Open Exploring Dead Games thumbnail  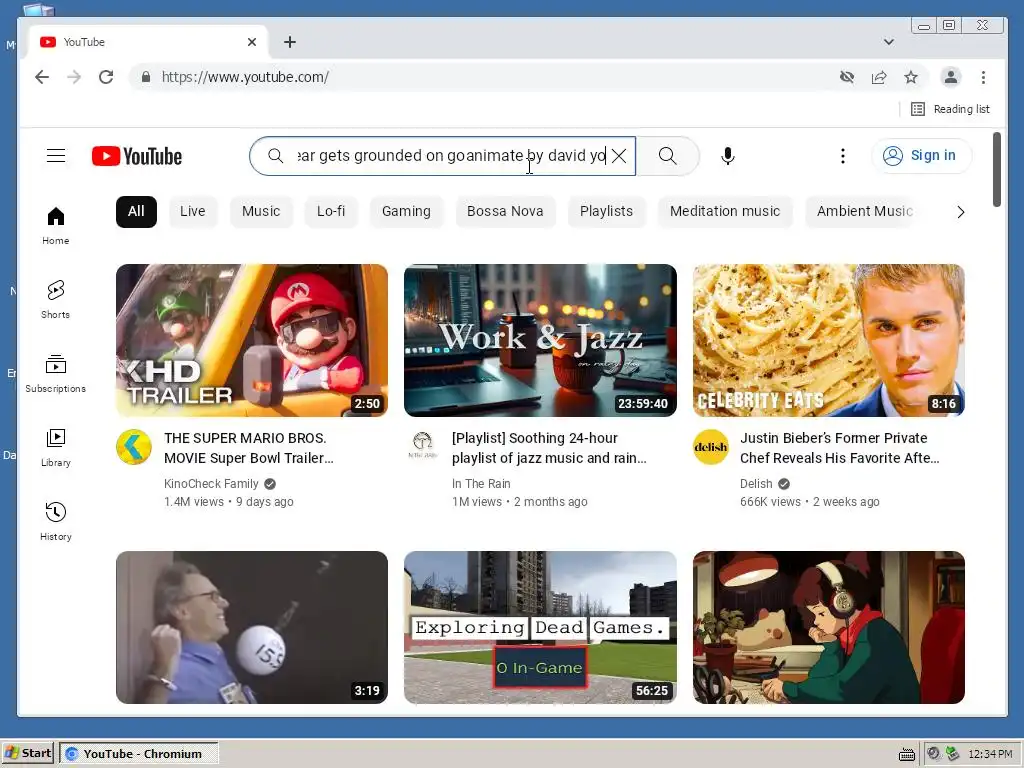(540, 627)
